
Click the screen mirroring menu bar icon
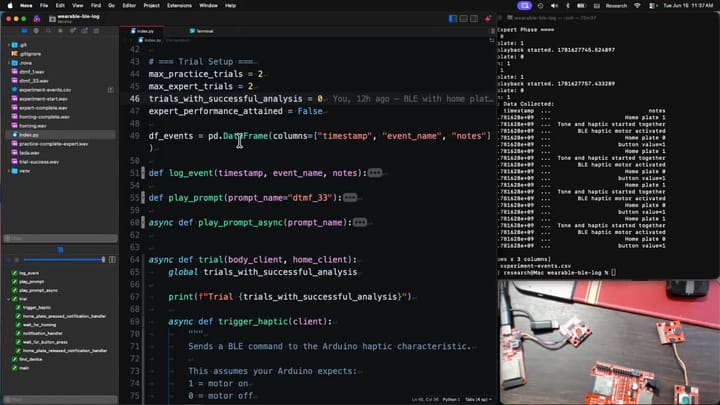pyautogui.click(x=524, y=6)
